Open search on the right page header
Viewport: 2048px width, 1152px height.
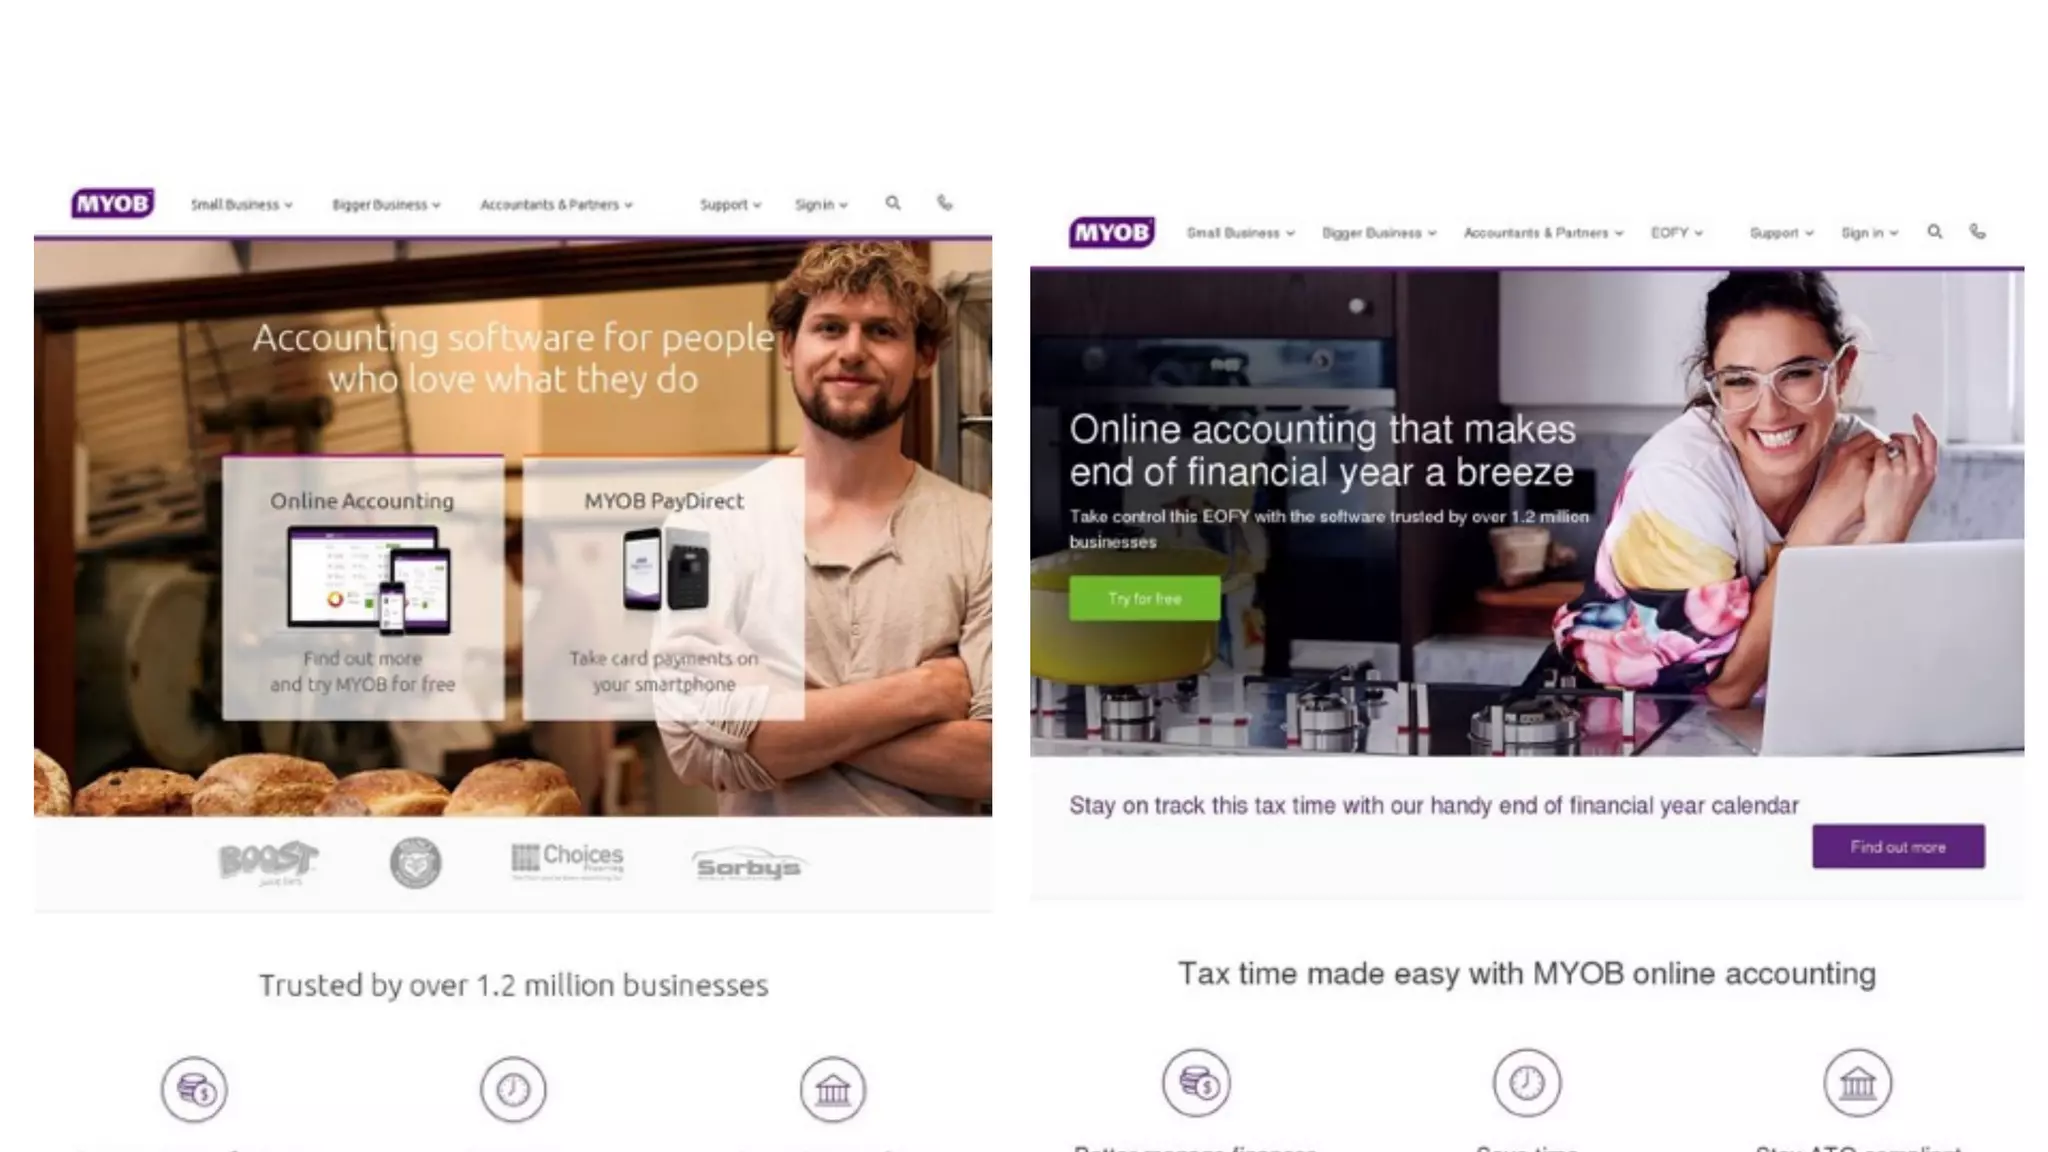(1935, 232)
